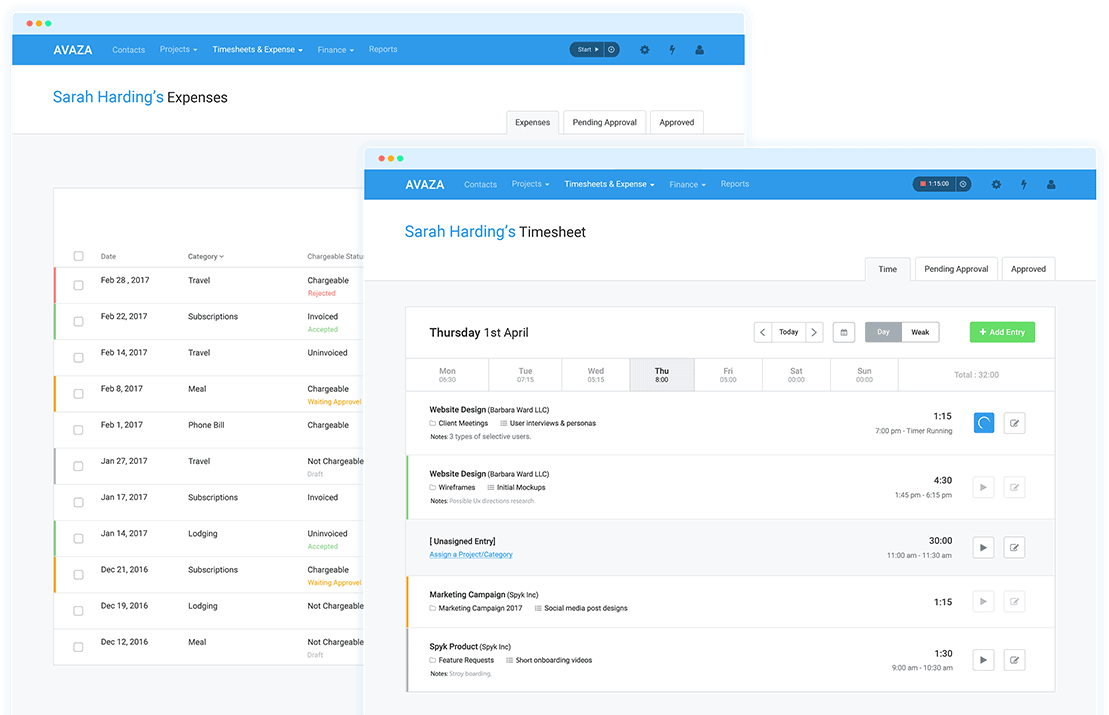Edit the Website Design Wireframes entry
This screenshot has height=715, width=1109.
(1014, 487)
